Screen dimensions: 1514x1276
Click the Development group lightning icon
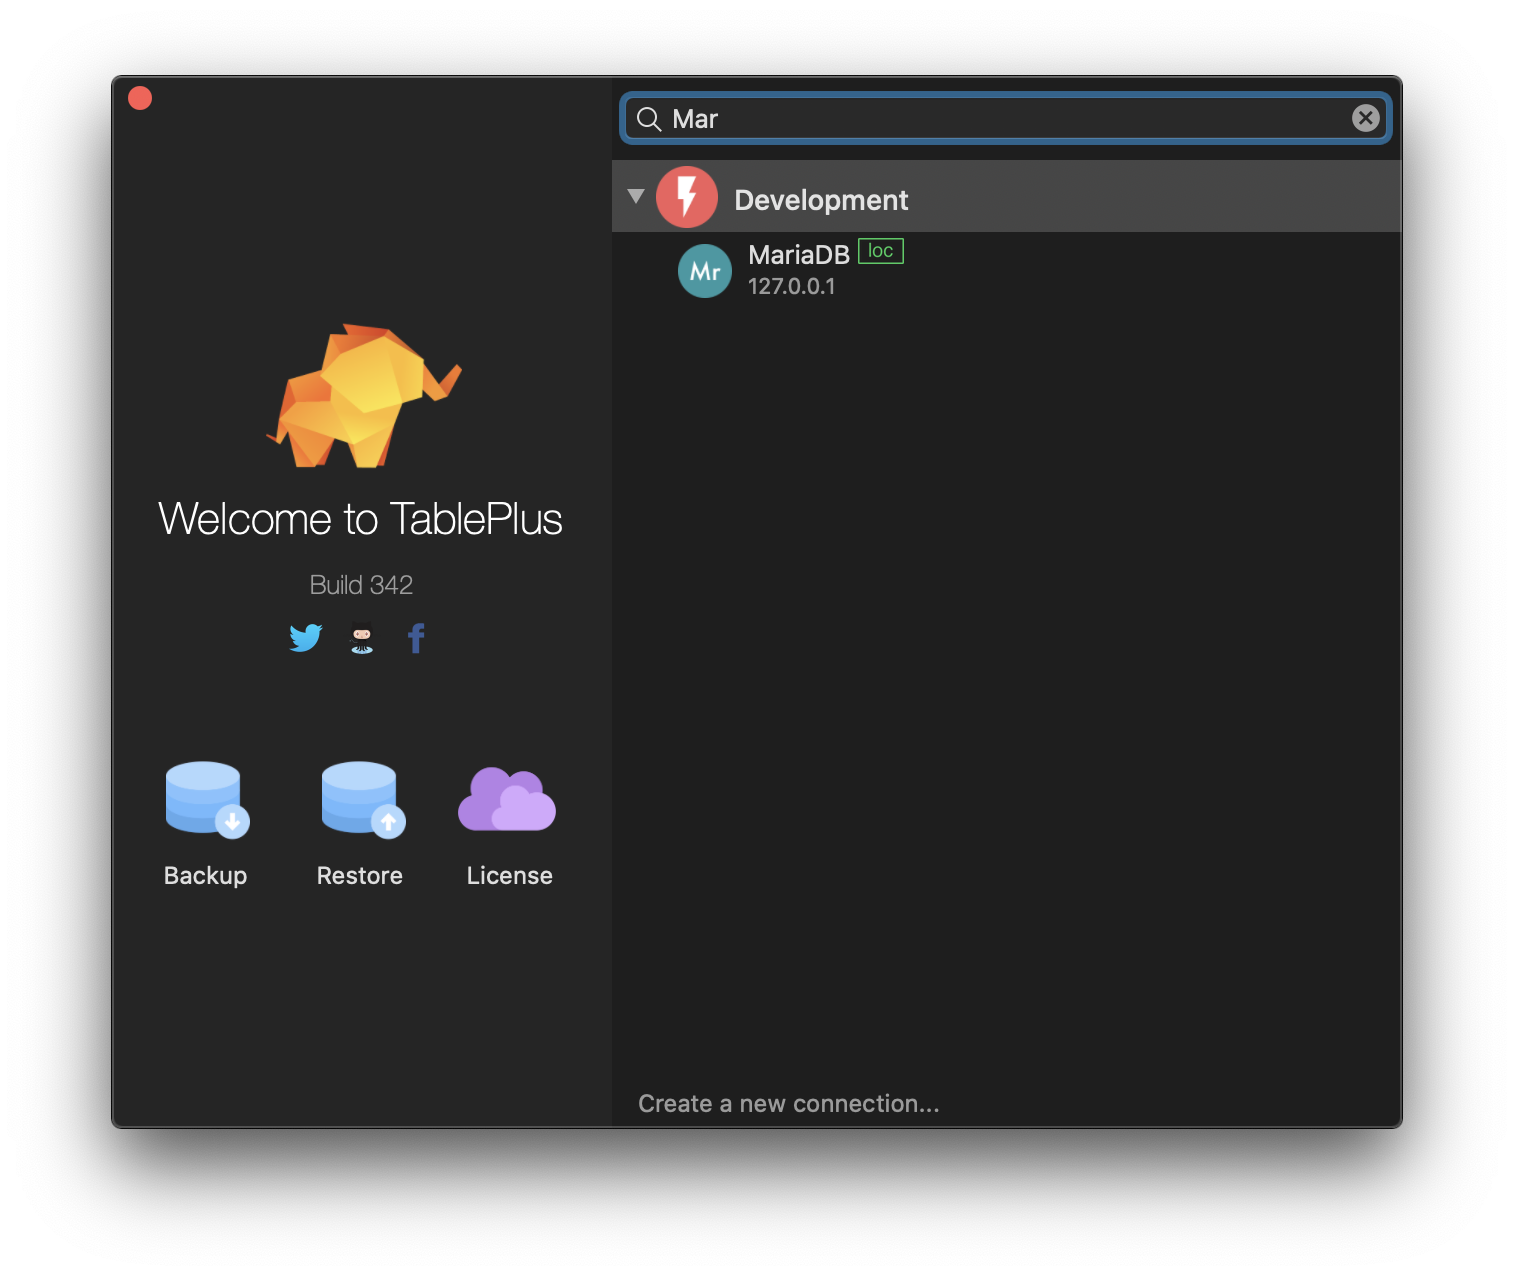click(687, 197)
